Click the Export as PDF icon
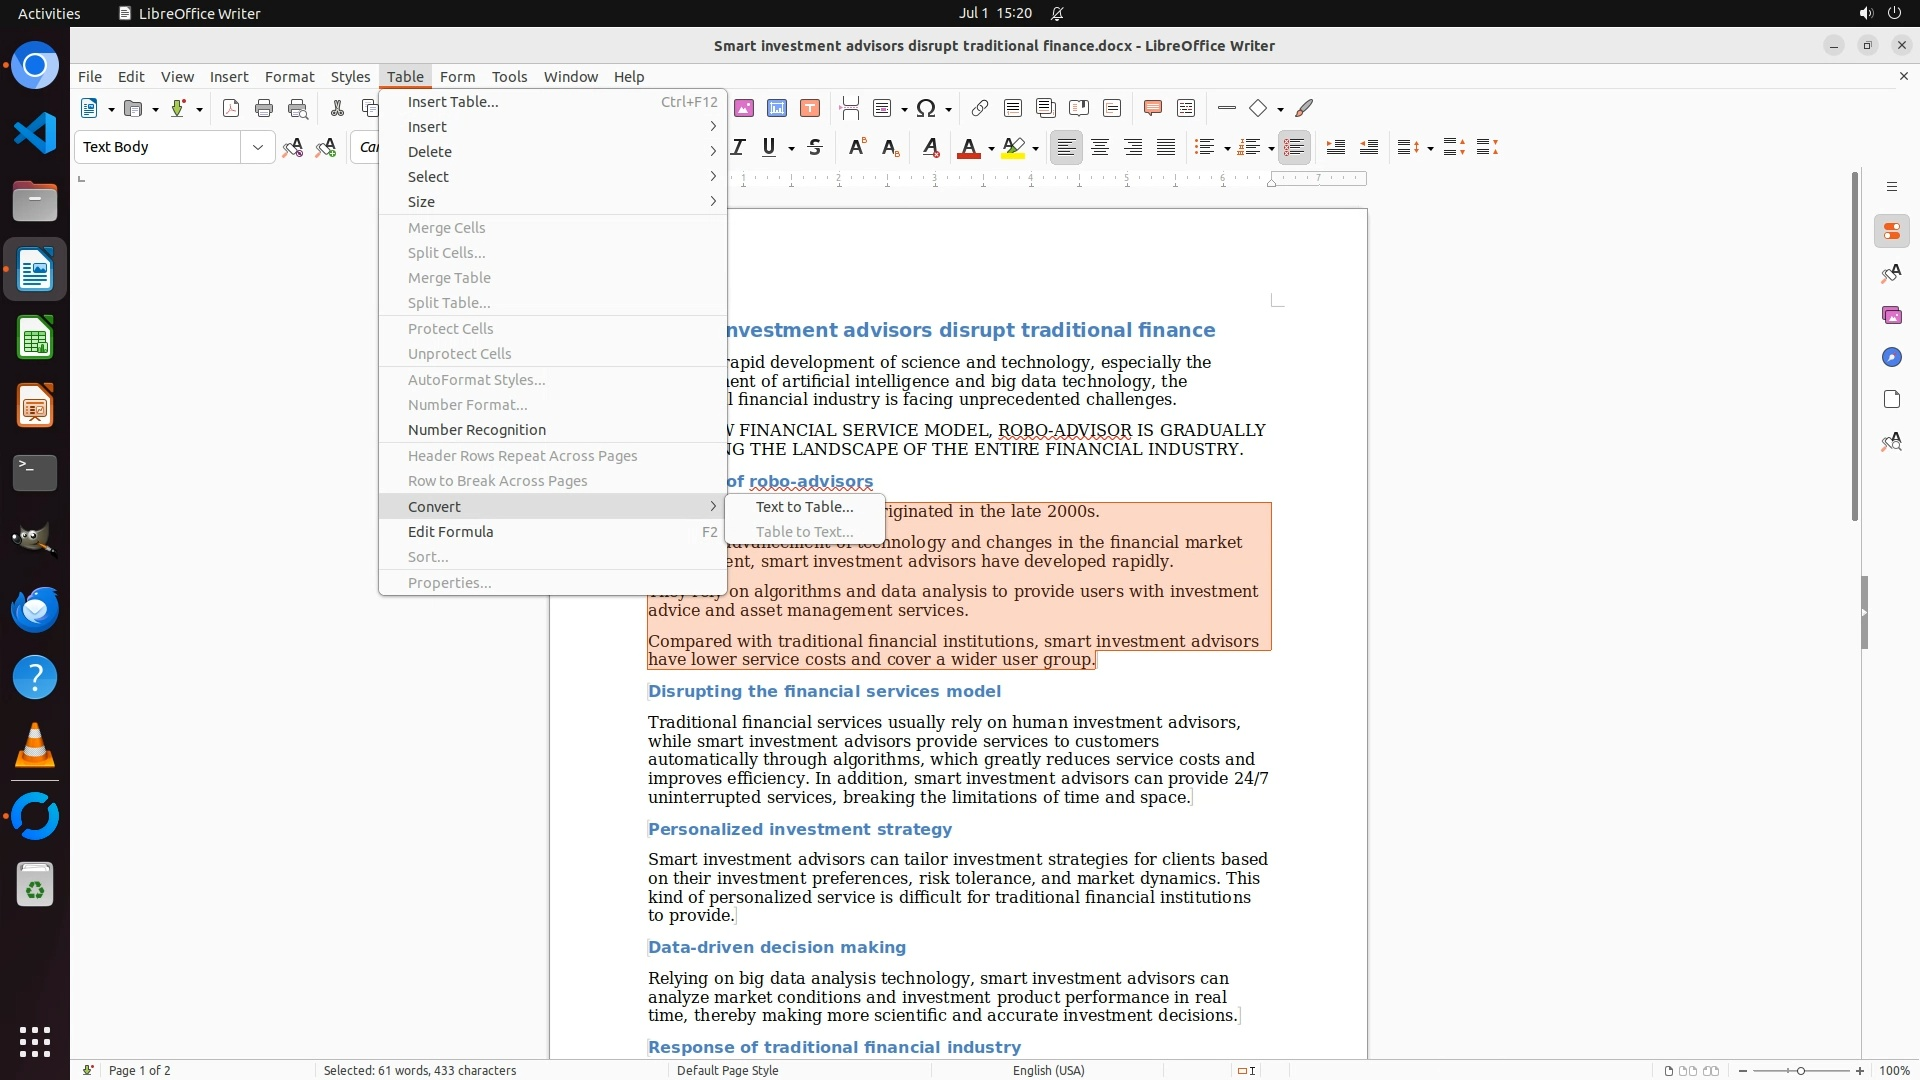This screenshot has width=1920, height=1080. click(230, 108)
